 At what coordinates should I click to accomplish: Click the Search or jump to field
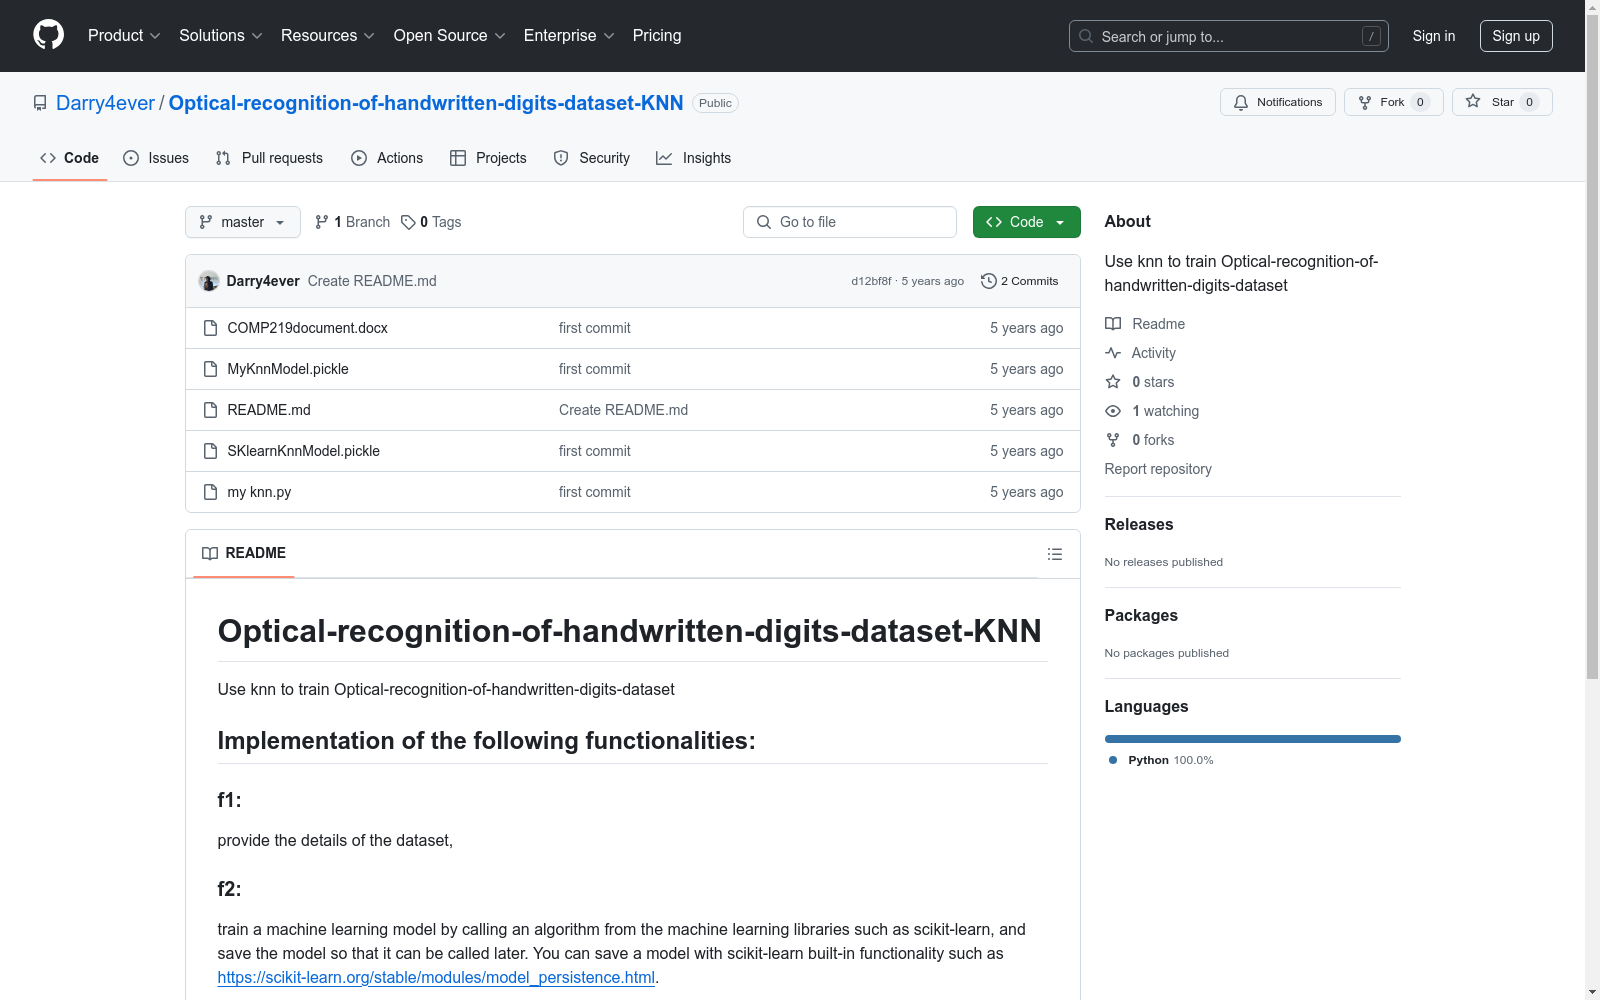tap(1229, 36)
